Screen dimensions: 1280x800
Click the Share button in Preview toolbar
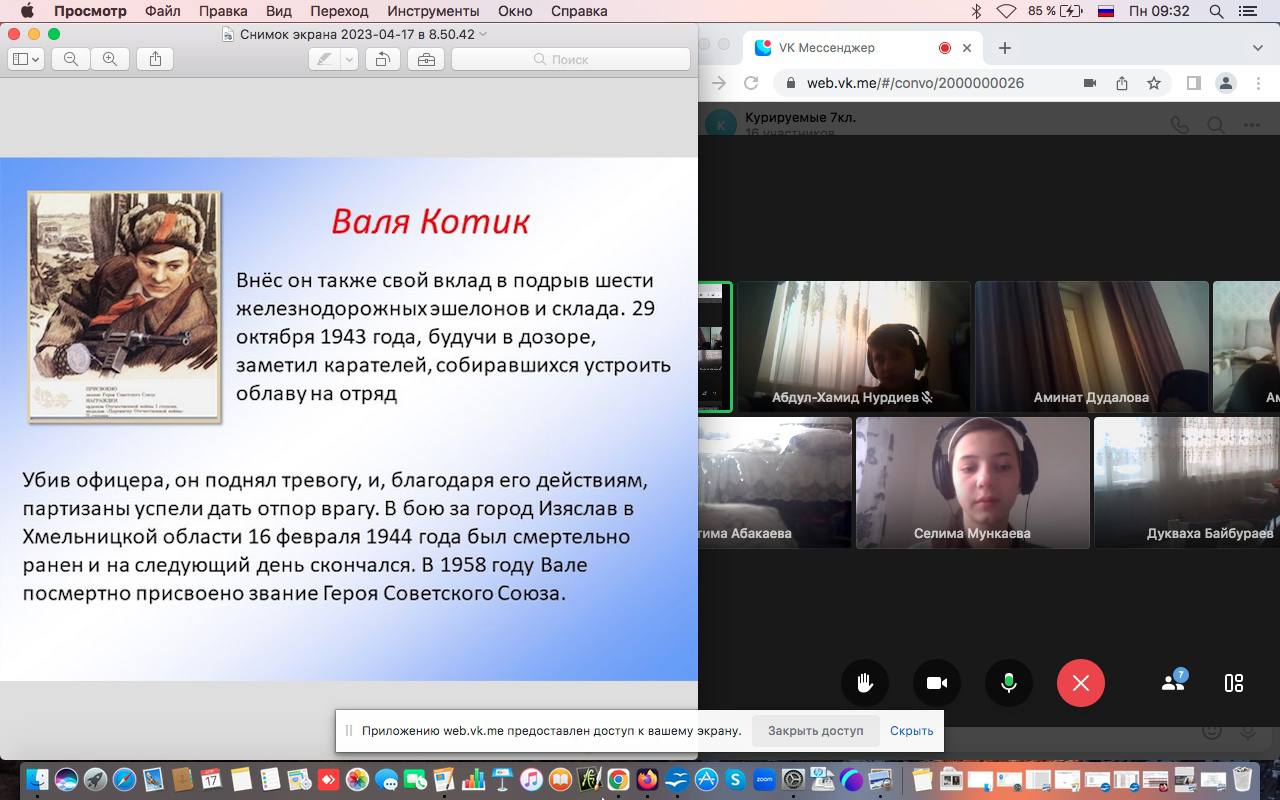(x=155, y=59)
